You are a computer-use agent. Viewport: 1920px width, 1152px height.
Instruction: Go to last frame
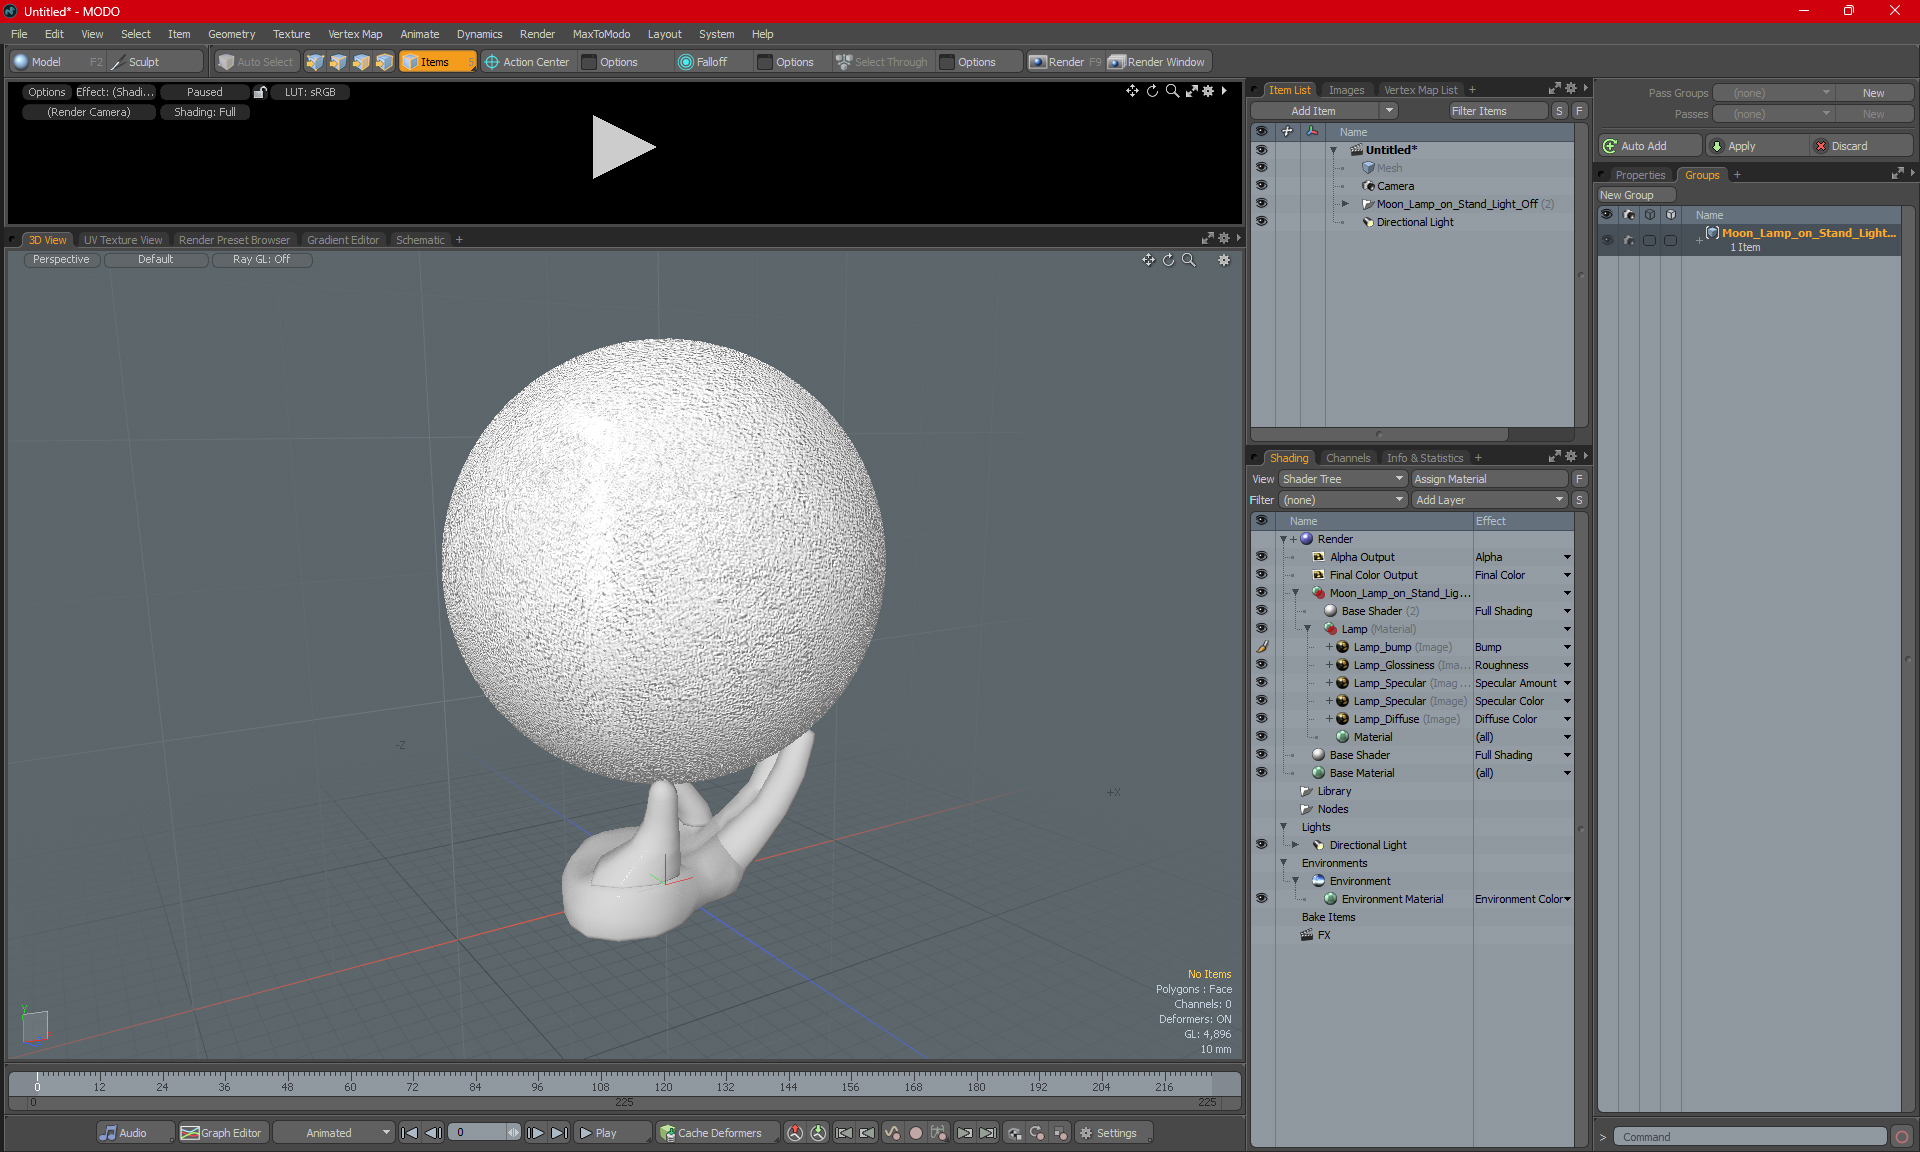coord(560,1133)
